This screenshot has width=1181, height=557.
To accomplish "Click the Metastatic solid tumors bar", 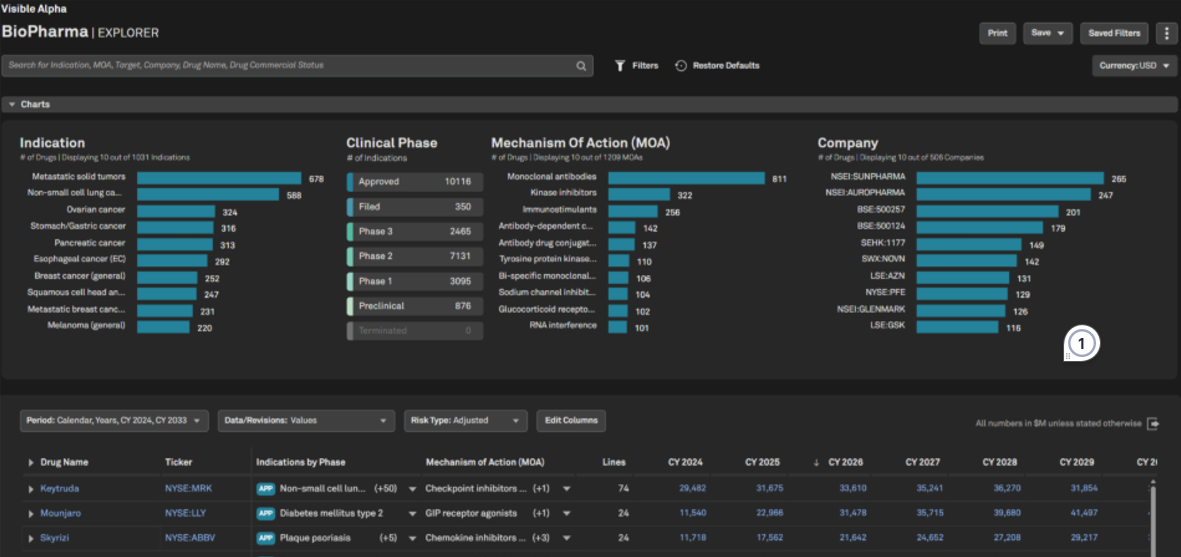I will 218,178.
